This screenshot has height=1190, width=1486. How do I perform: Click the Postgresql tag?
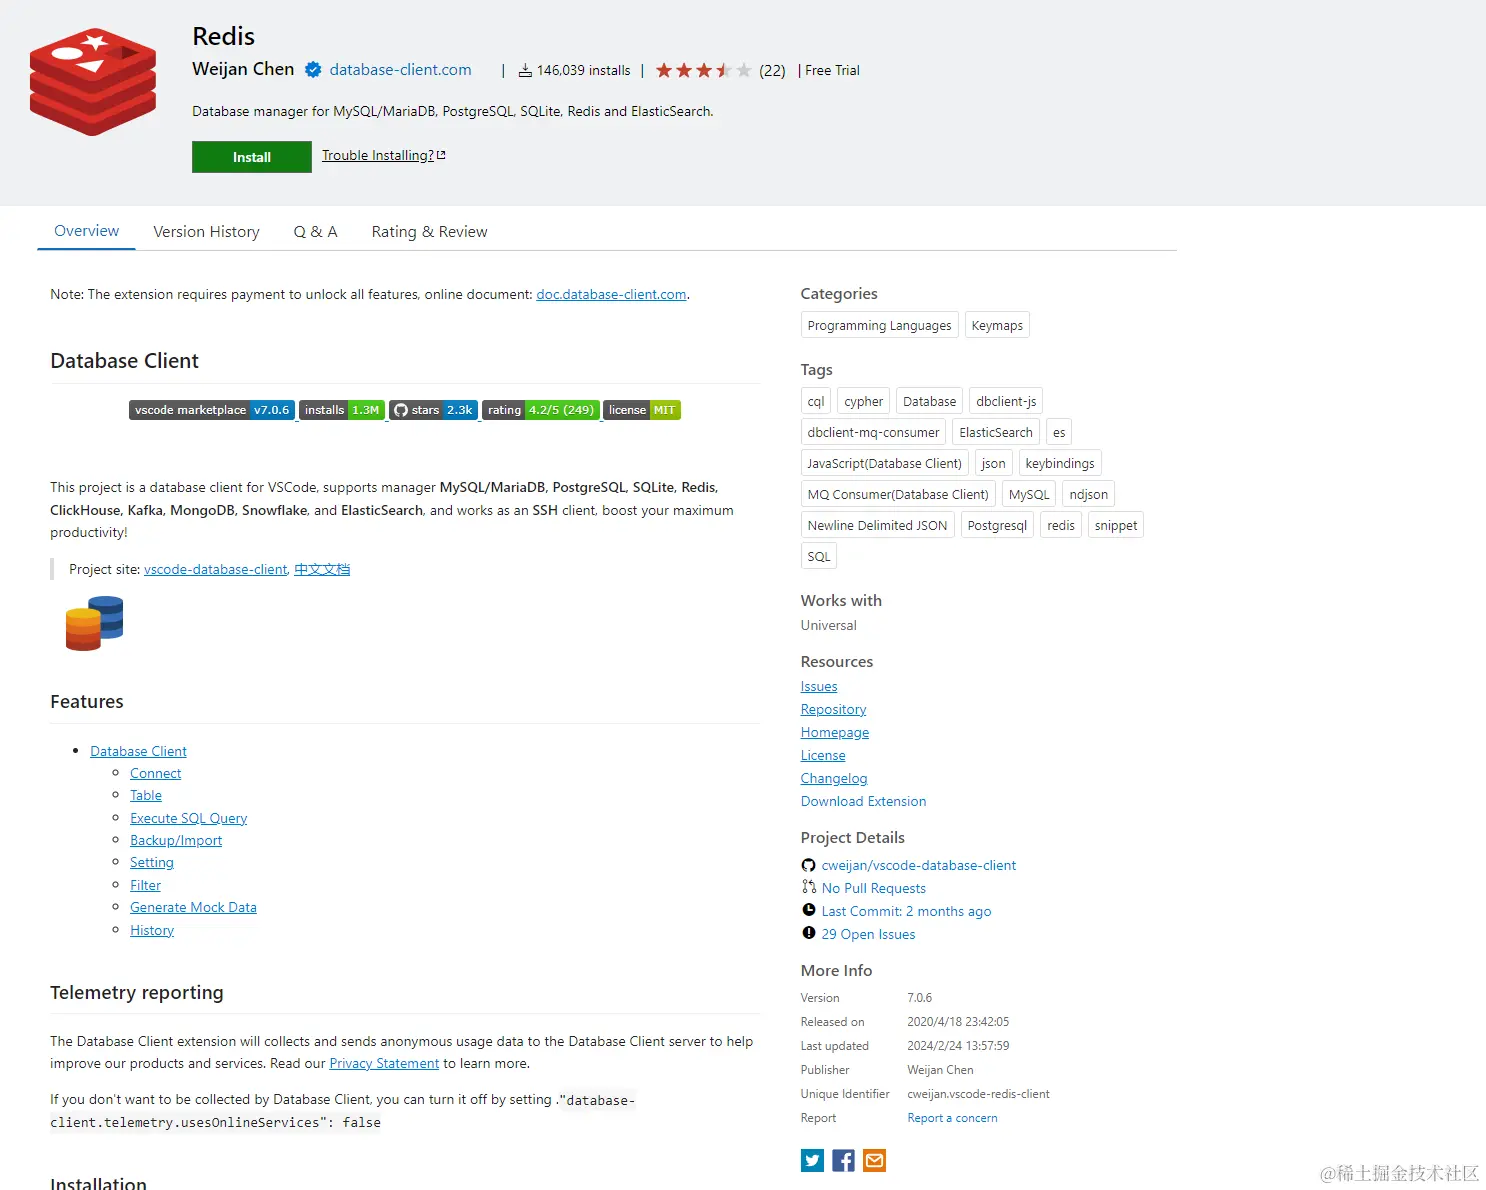click(997, 525)
